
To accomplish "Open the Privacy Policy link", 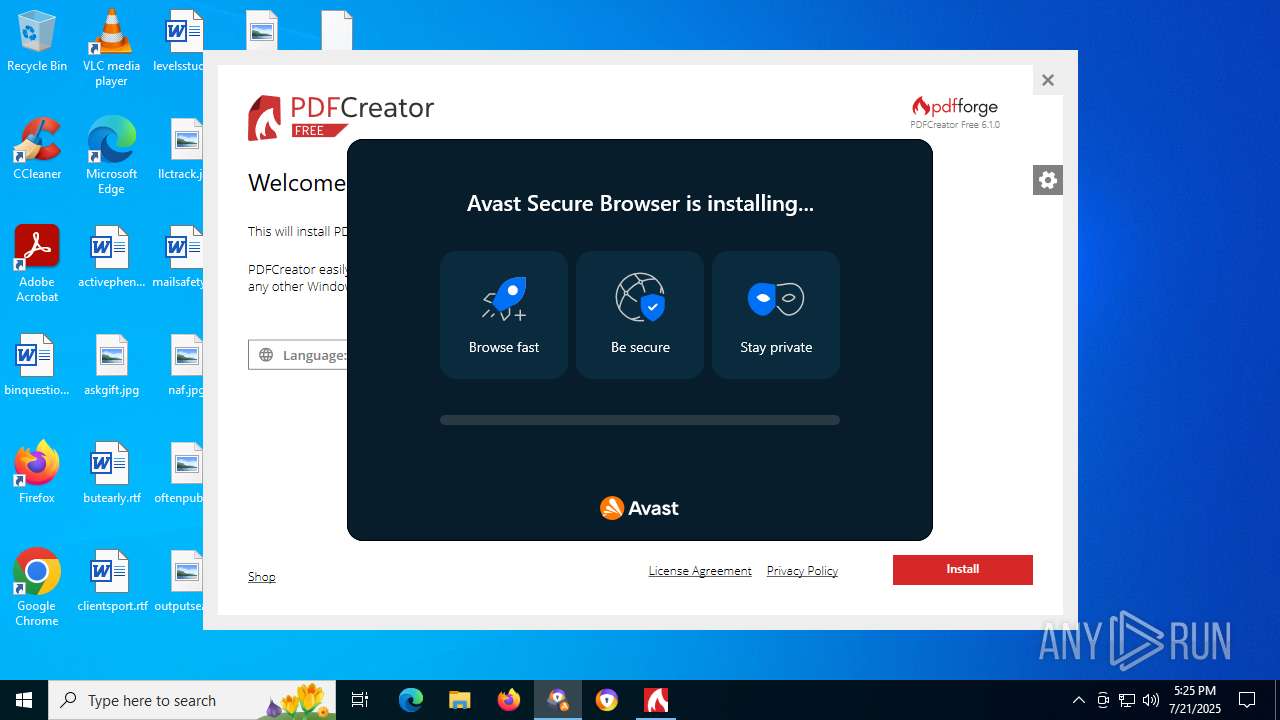I will (802, 571).
